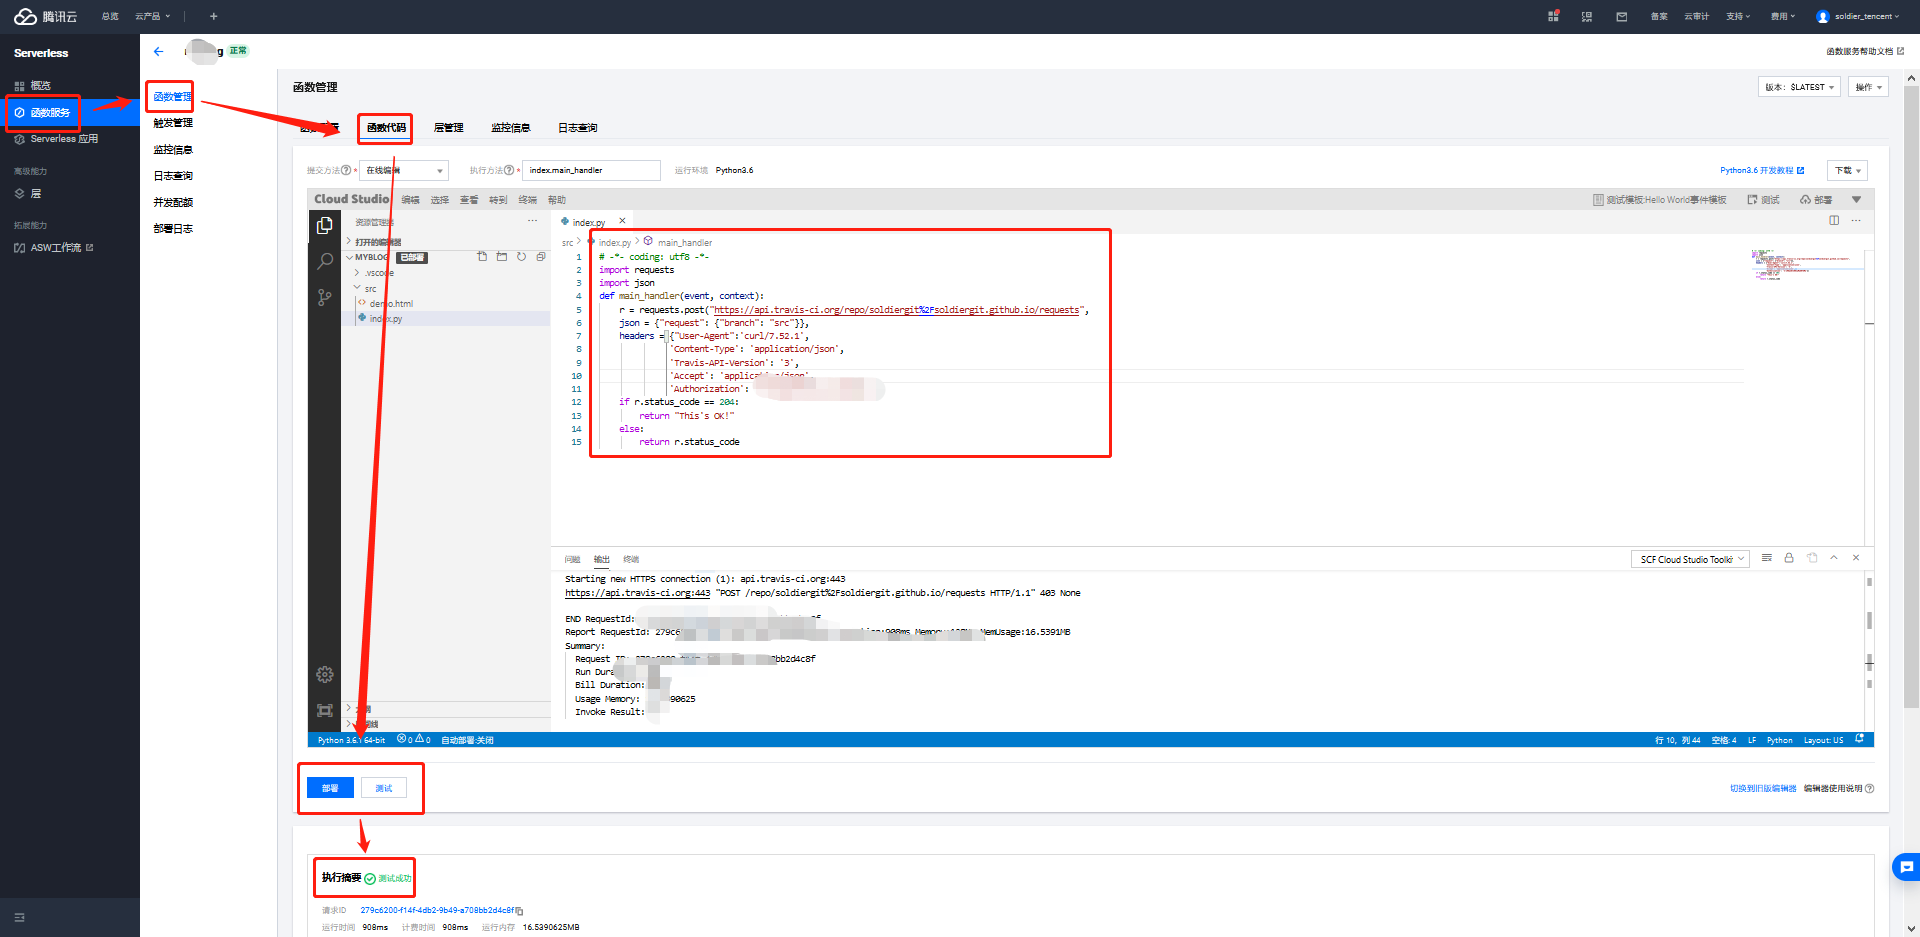Click the blue 部署 button below the editor
The height and width of the screenshot is (937, 1920).
pyautogui.click(x=330, y=788)
